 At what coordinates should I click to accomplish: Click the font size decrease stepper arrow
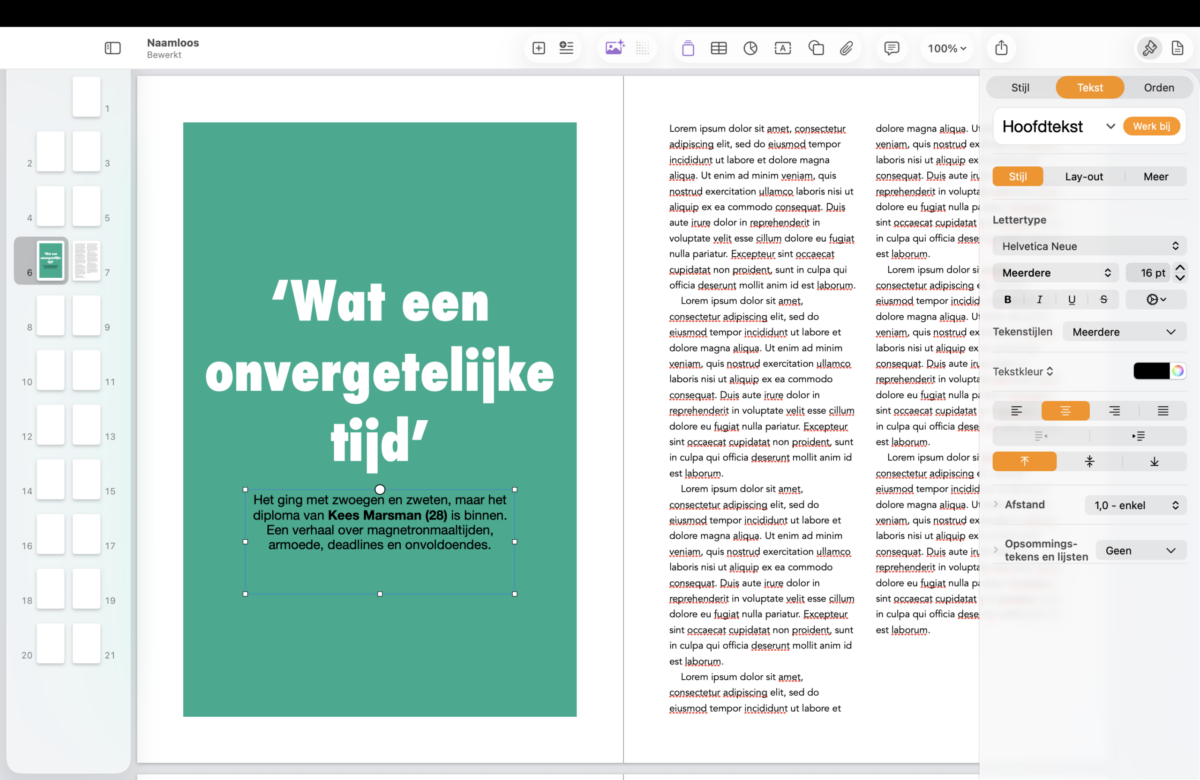click(1180, 277)
